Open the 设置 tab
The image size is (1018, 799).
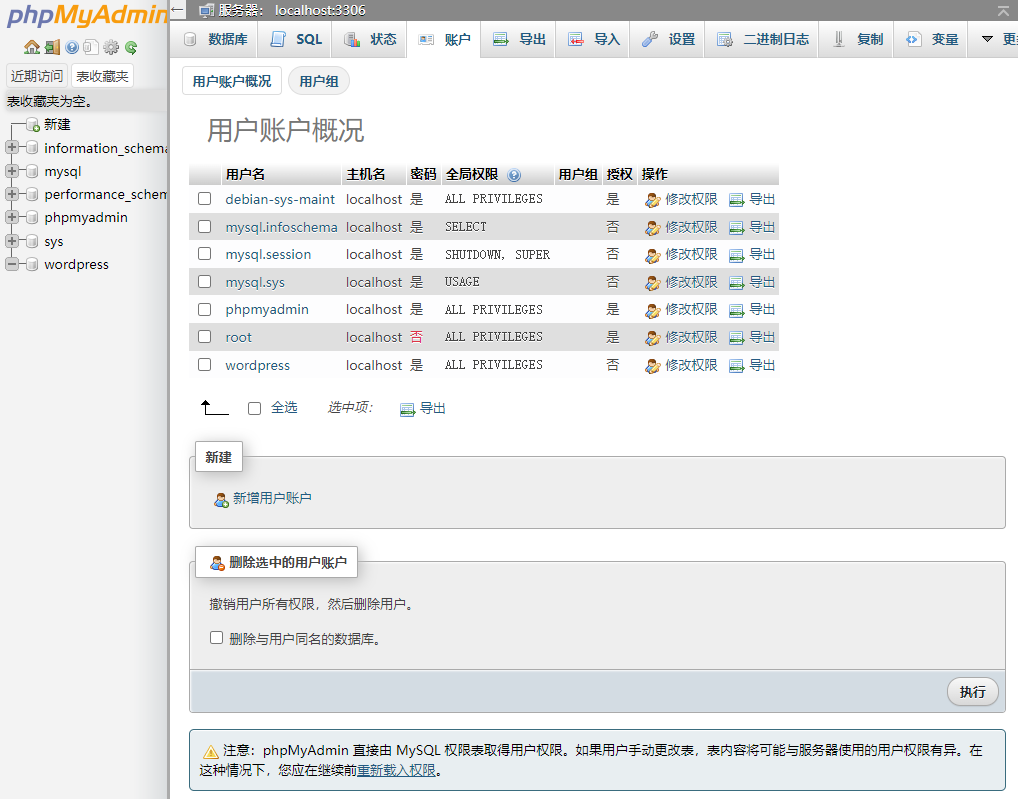point(667,40)
